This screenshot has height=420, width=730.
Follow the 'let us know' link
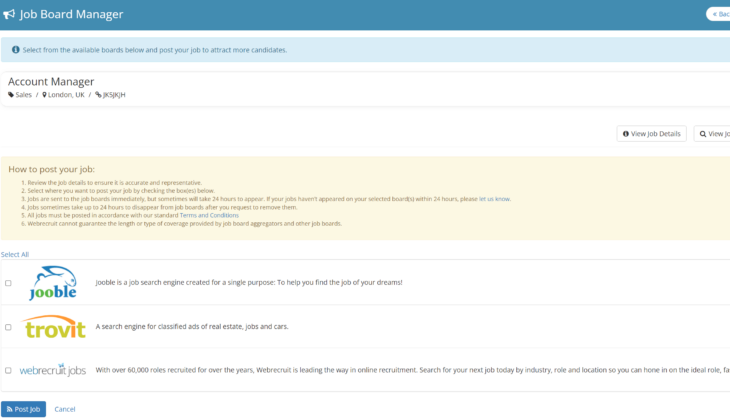coord(494,199)
